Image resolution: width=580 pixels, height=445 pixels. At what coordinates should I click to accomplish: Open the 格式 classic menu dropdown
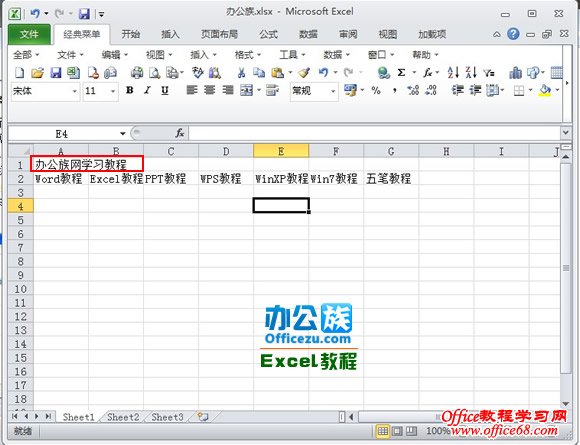(x=248, y=55)
